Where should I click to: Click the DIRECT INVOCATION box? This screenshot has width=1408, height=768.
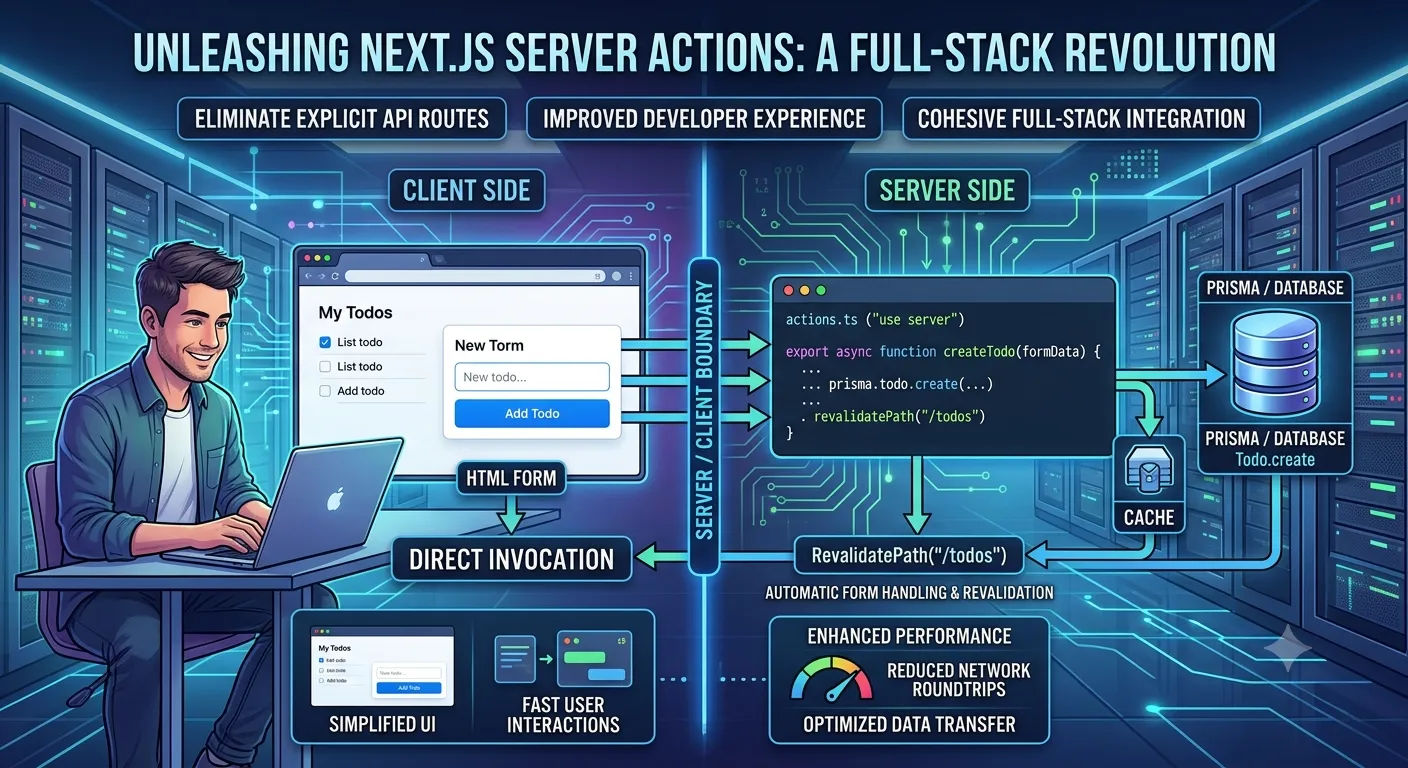(x=511, y=559)
